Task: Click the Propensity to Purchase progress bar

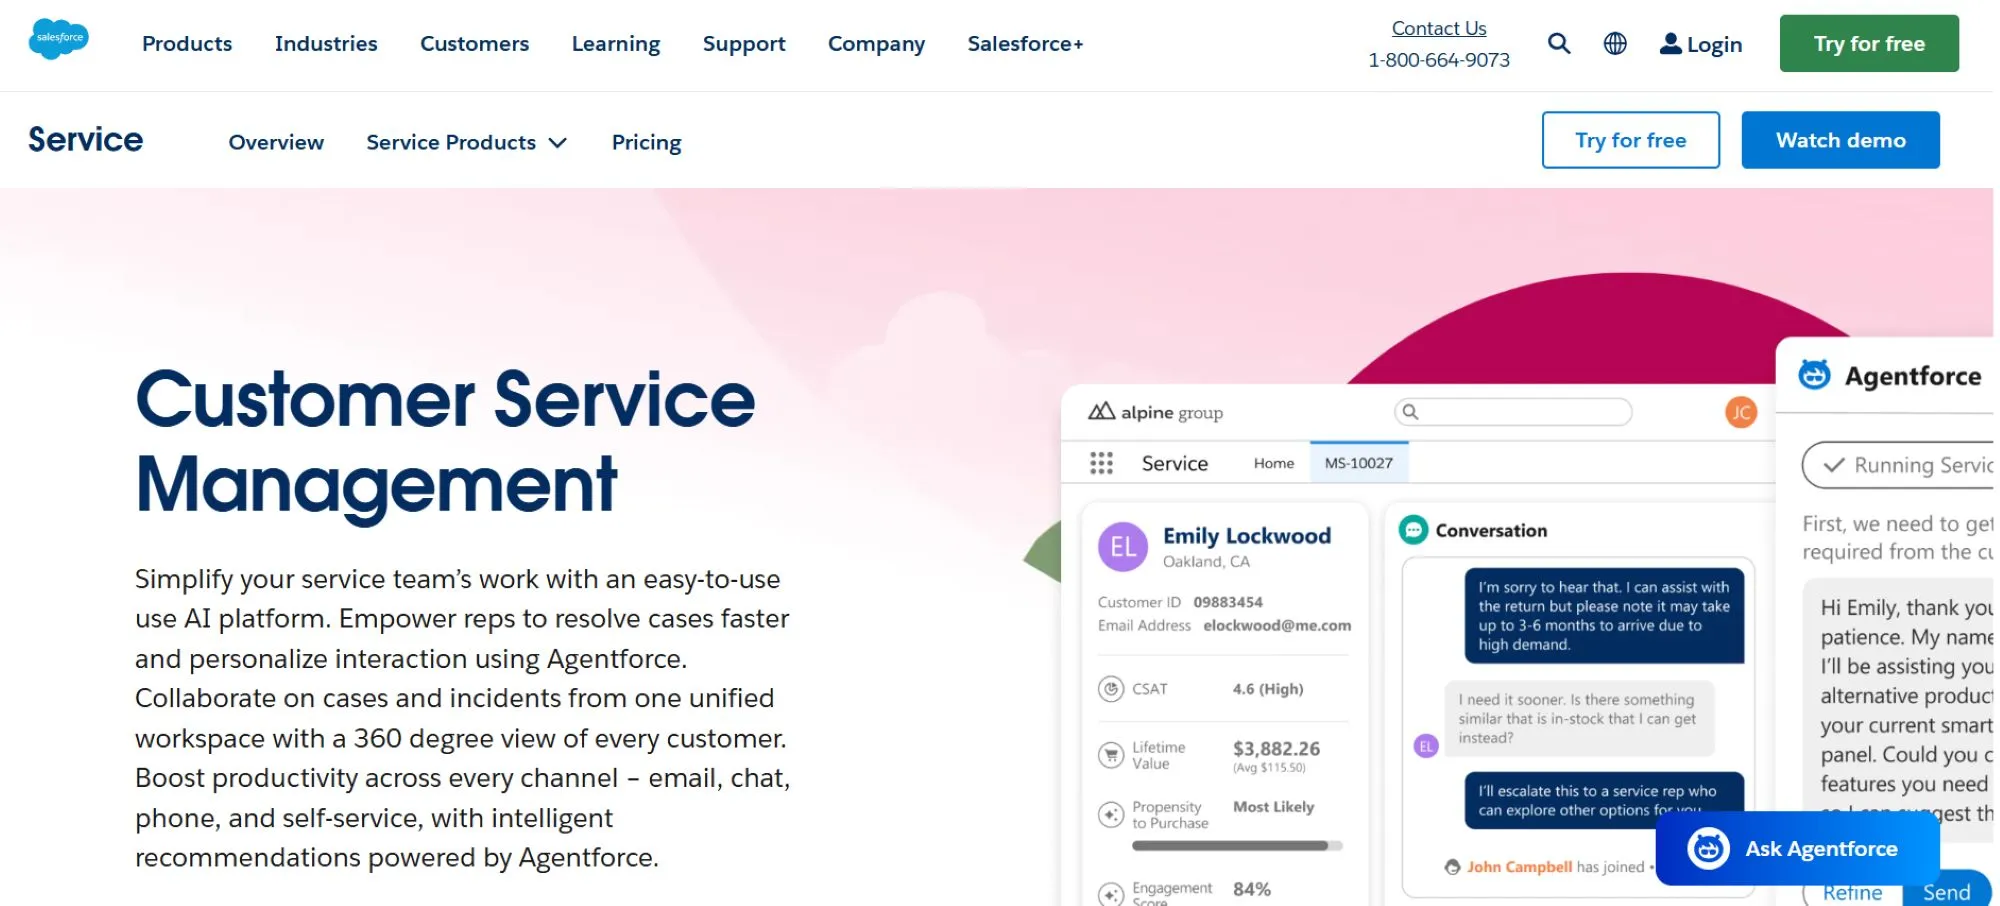Action: click(1236, 846)
